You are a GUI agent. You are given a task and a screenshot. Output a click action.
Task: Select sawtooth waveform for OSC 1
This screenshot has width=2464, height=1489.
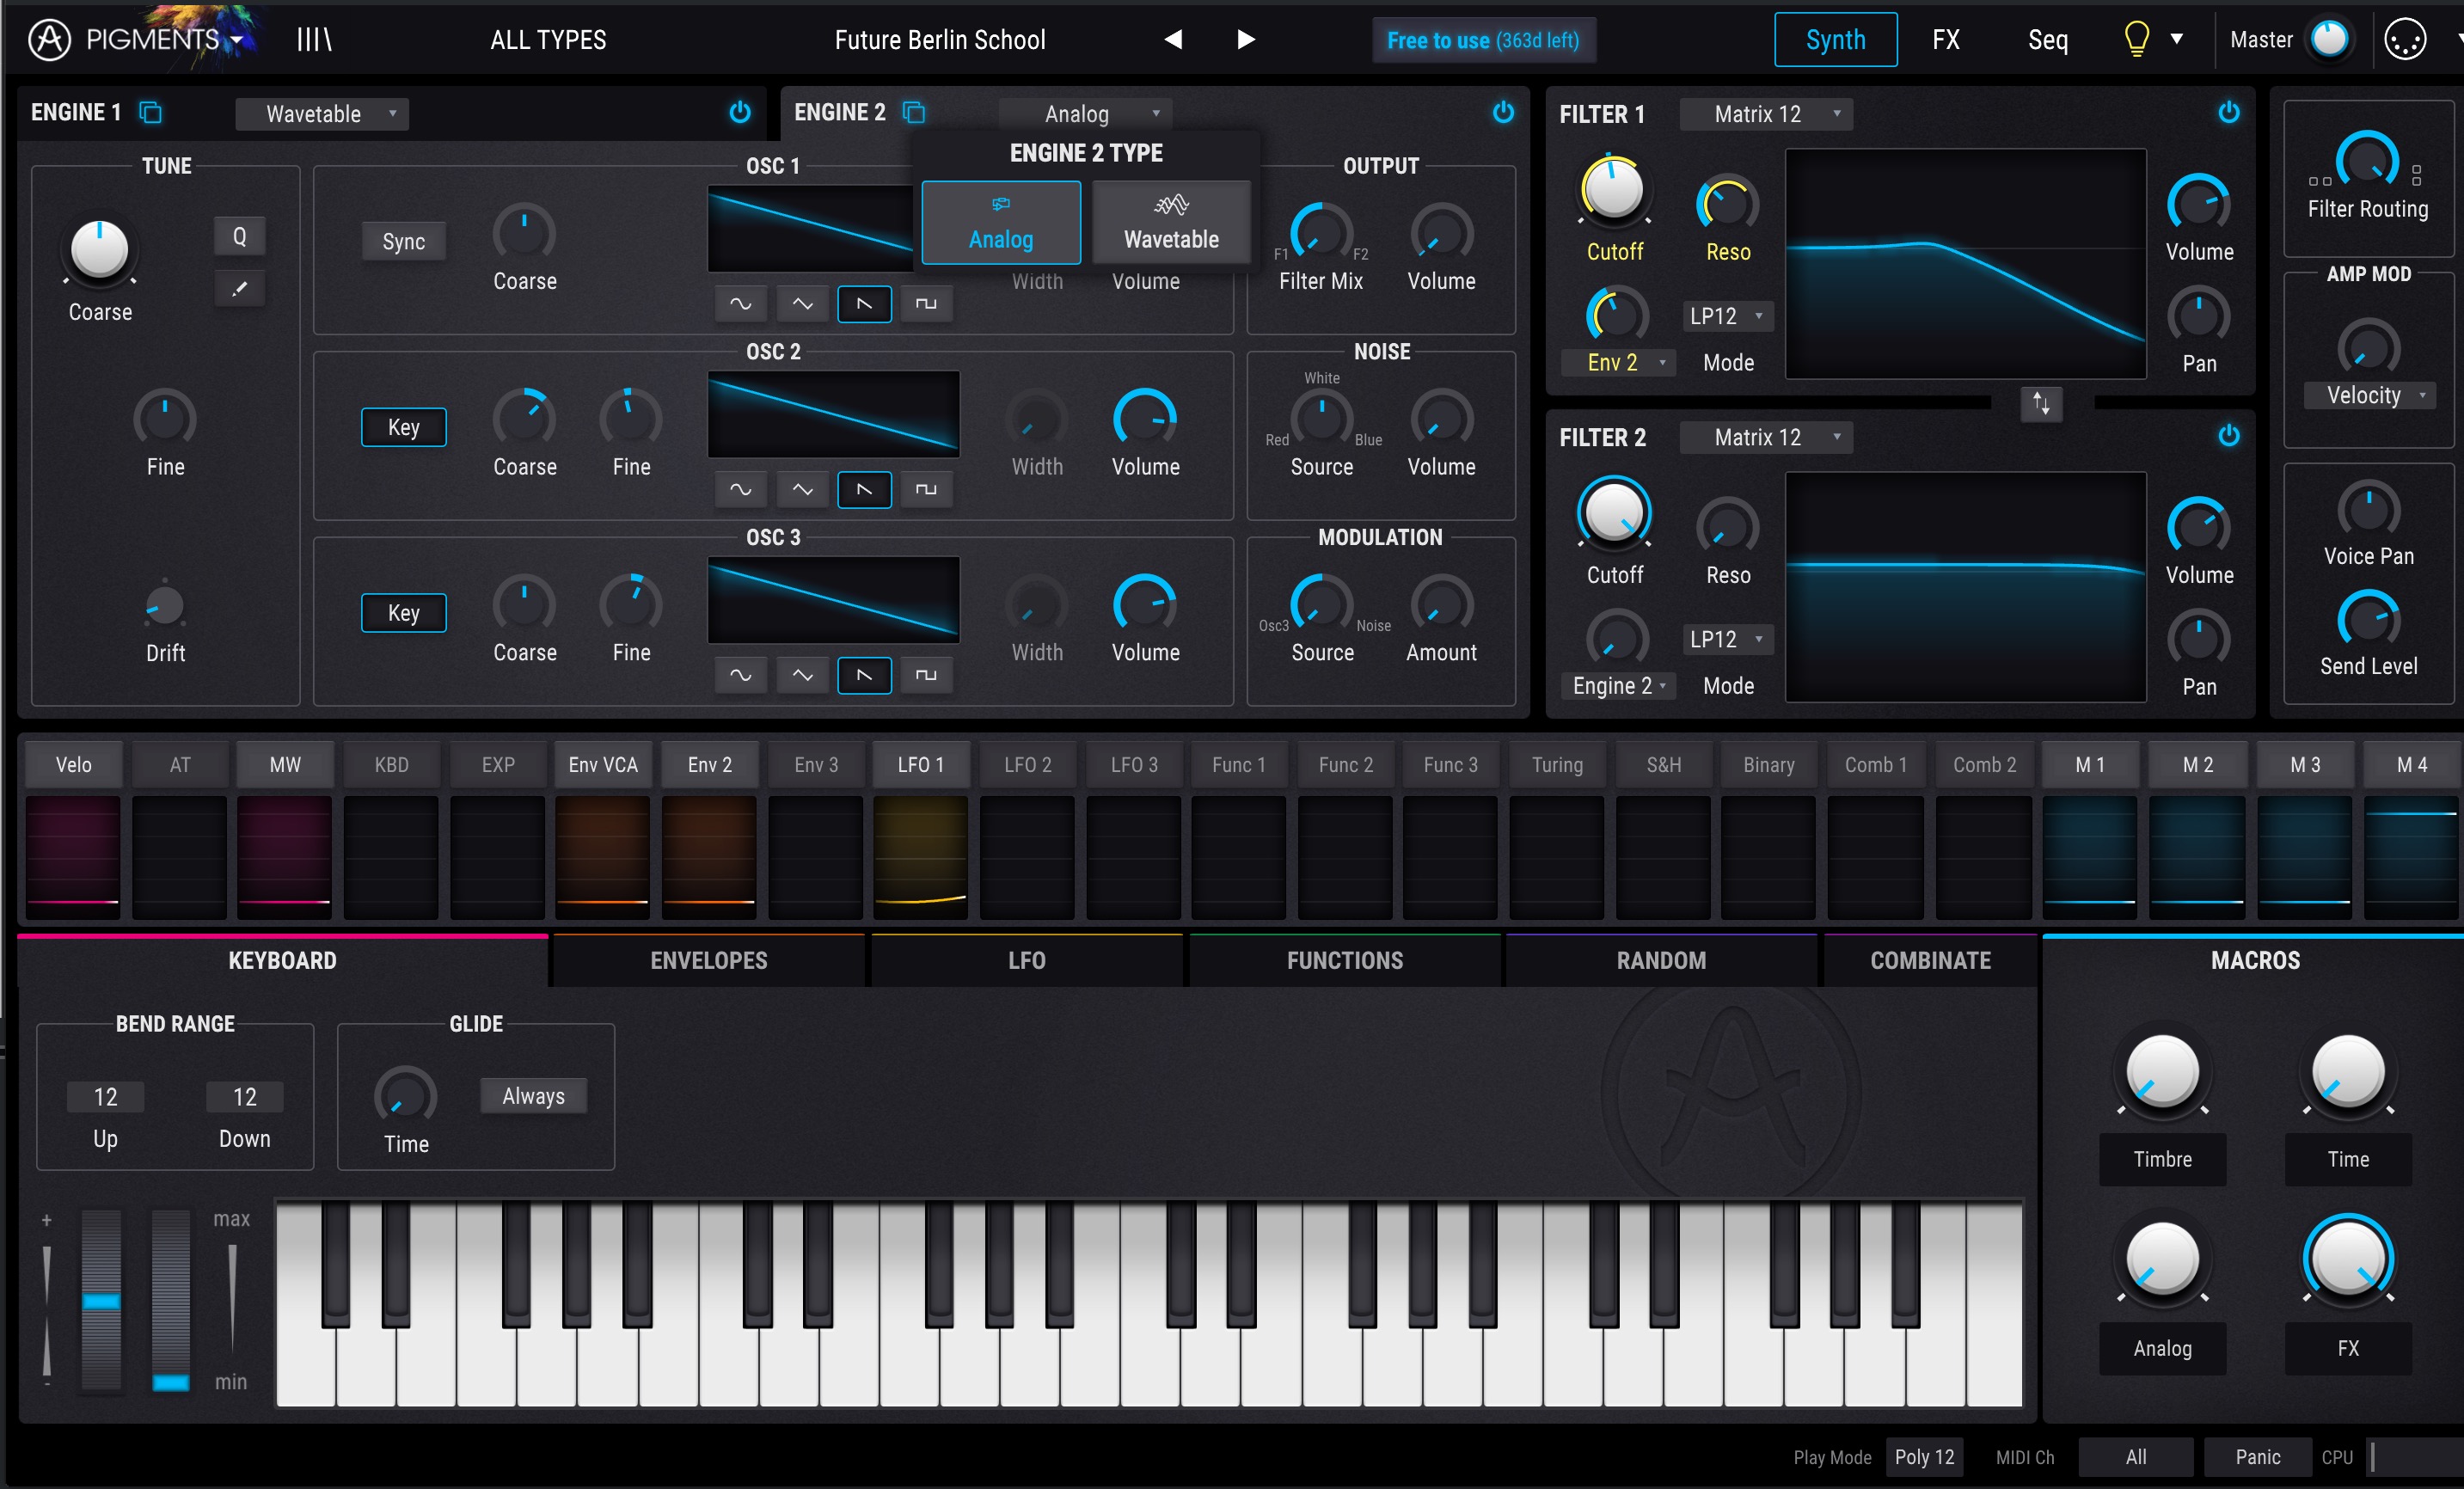(864, 304)
